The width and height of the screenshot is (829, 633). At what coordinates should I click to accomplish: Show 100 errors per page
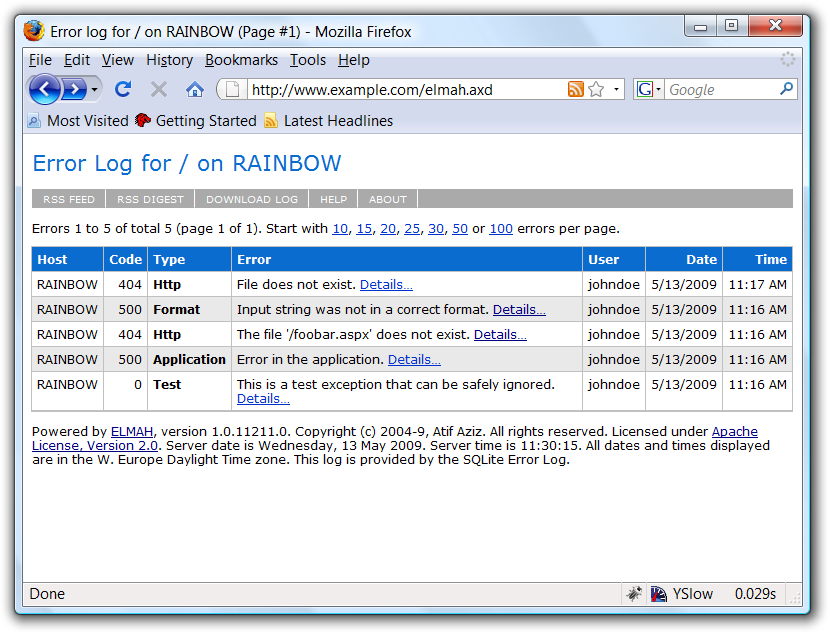tap(500, 228)
